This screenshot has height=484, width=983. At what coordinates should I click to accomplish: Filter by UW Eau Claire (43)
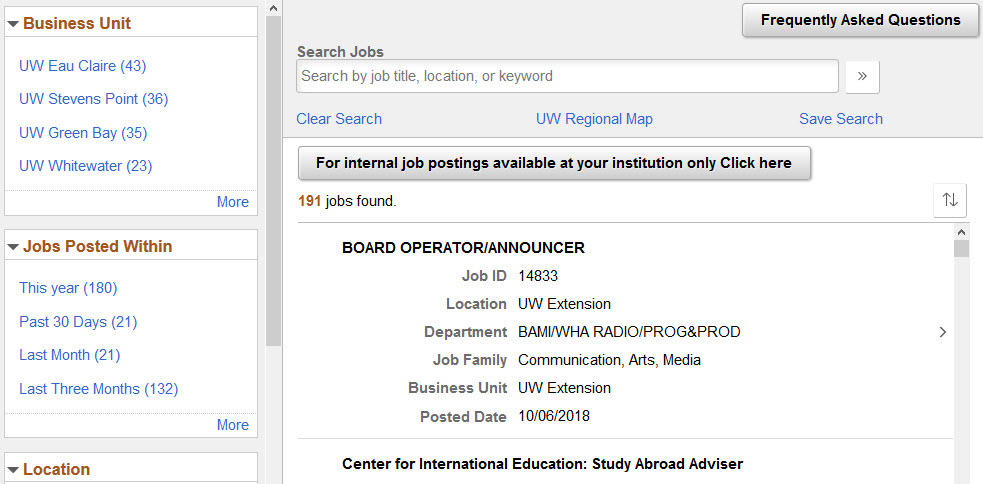(82, 66)
